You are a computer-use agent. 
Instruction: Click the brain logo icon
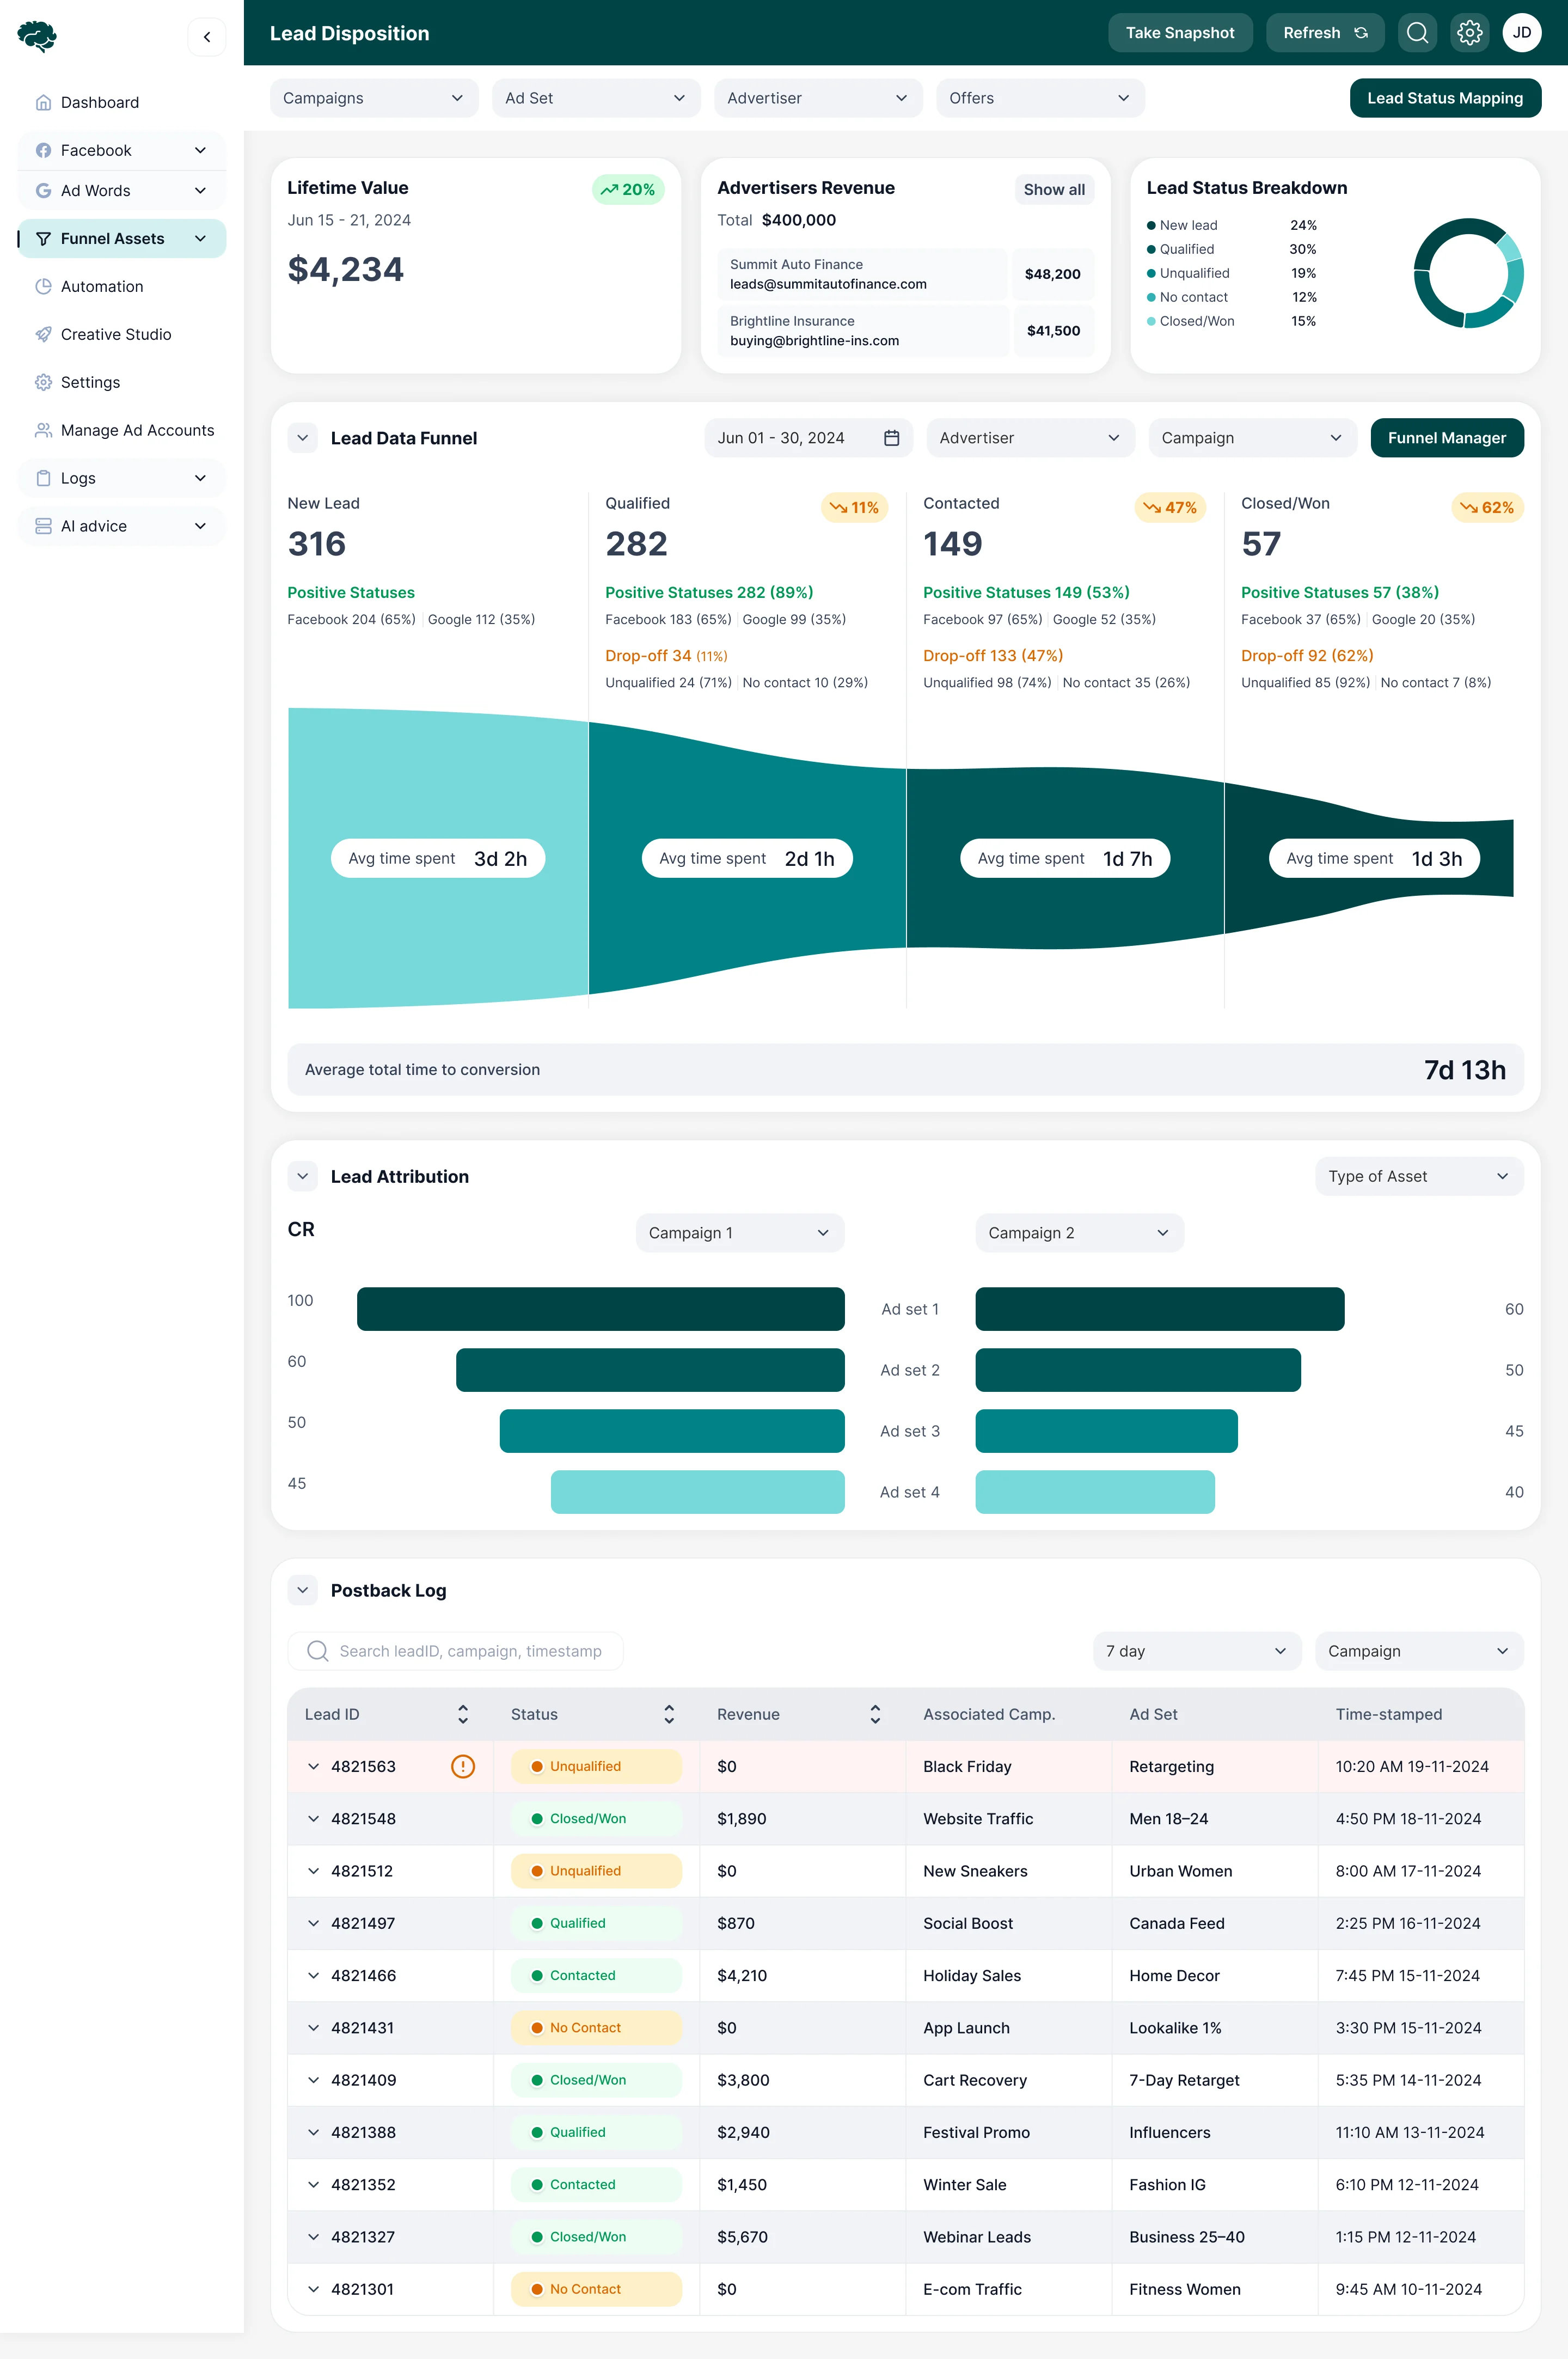click(37, 37)
